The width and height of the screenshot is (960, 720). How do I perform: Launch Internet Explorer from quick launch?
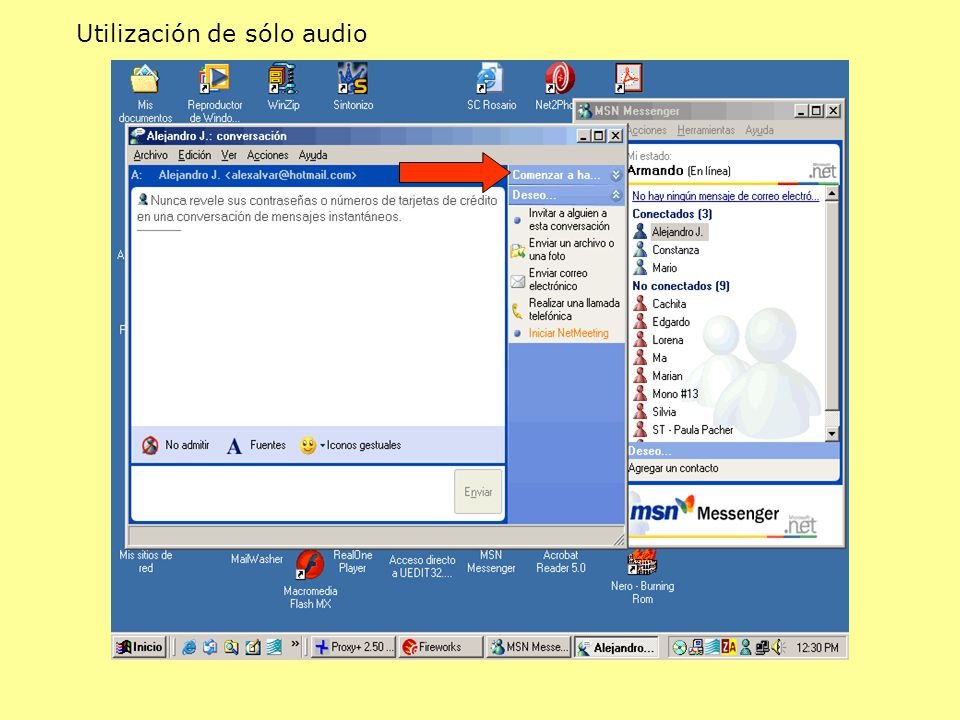tap(189, 647)
